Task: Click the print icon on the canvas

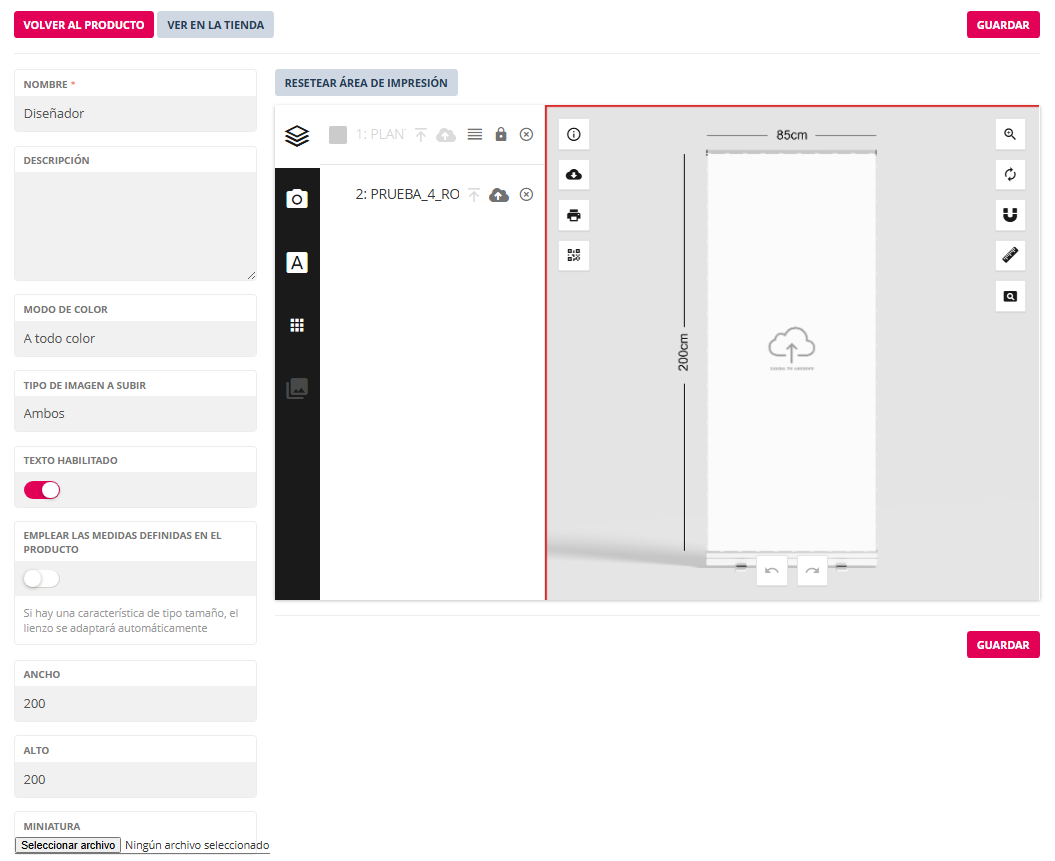Action: tap(574, 215)
